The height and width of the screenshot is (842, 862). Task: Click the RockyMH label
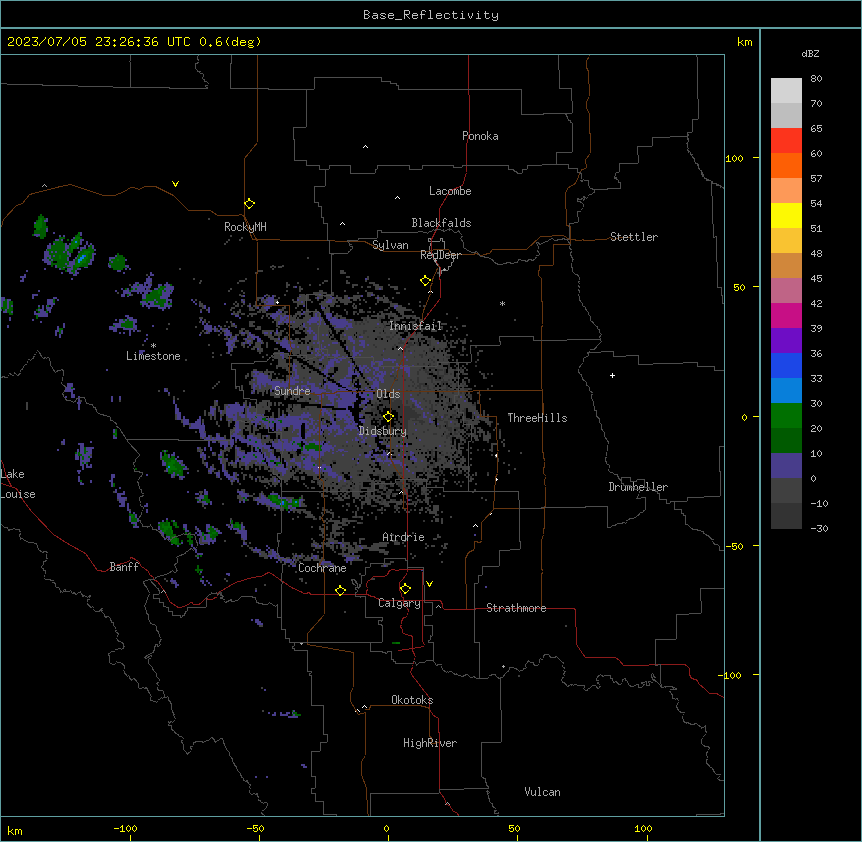(x=245, y=227)
